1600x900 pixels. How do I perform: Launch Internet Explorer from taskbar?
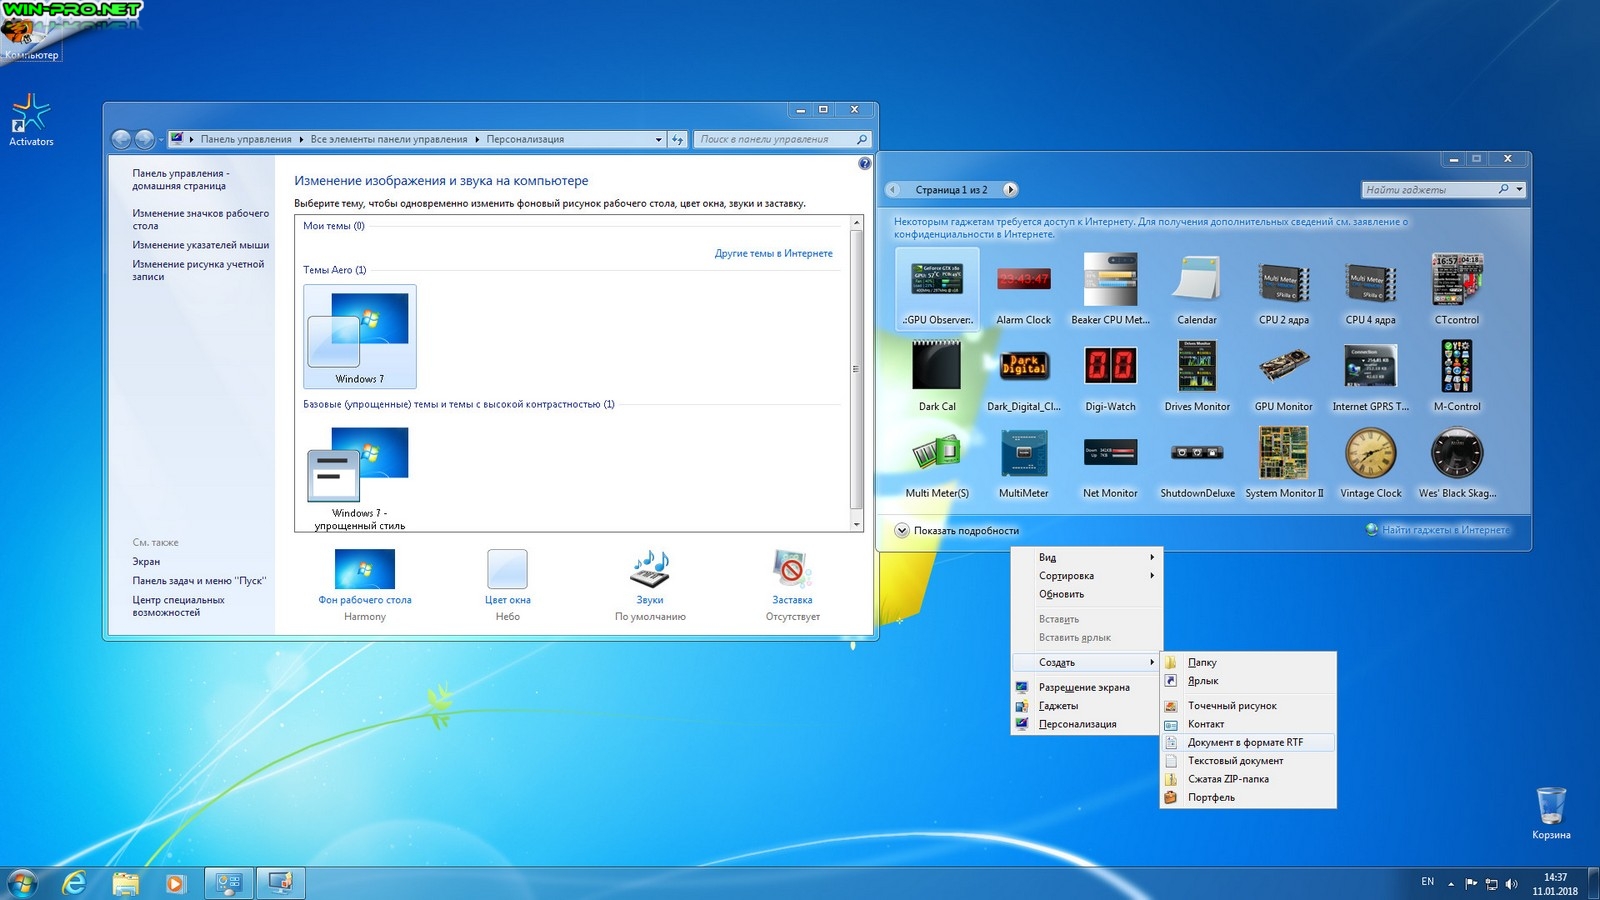74,883
